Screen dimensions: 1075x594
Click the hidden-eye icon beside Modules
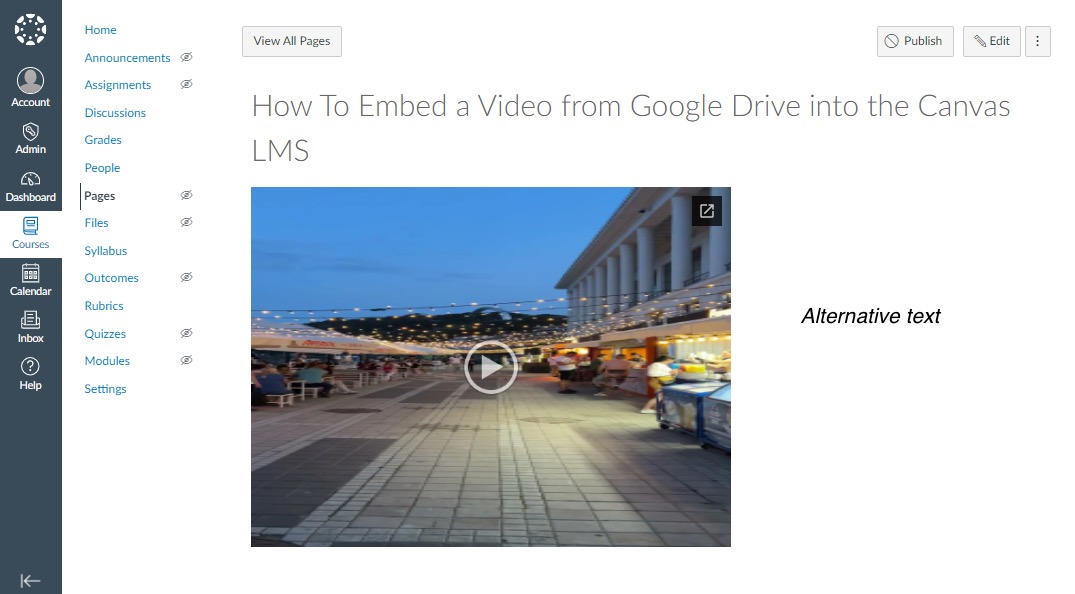pos(186,361)
